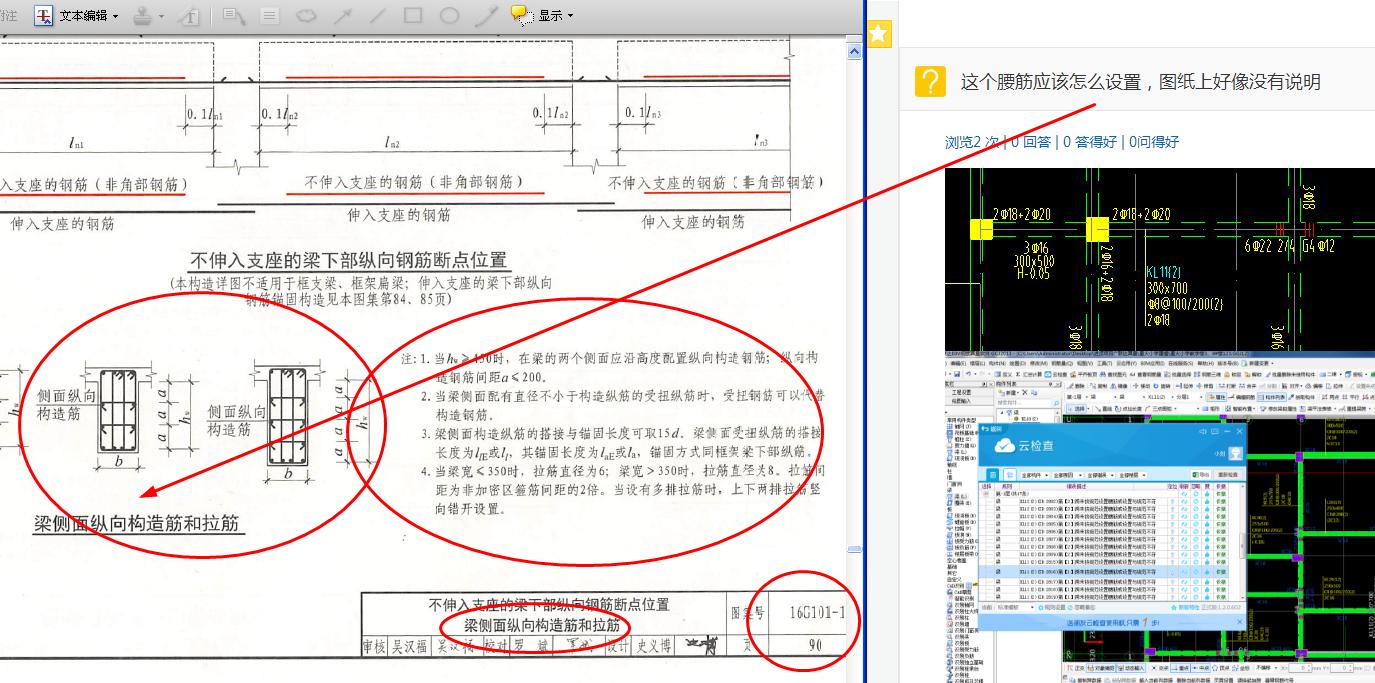Expand the 文本编辑 dropdown arrow
The height and width of the screenshot is (683, 1375).
tap(116, 16)
